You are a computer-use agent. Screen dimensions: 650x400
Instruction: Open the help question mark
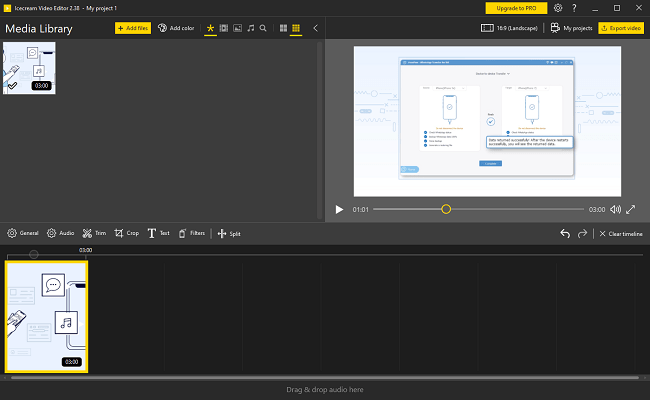(x=574, y=8)
